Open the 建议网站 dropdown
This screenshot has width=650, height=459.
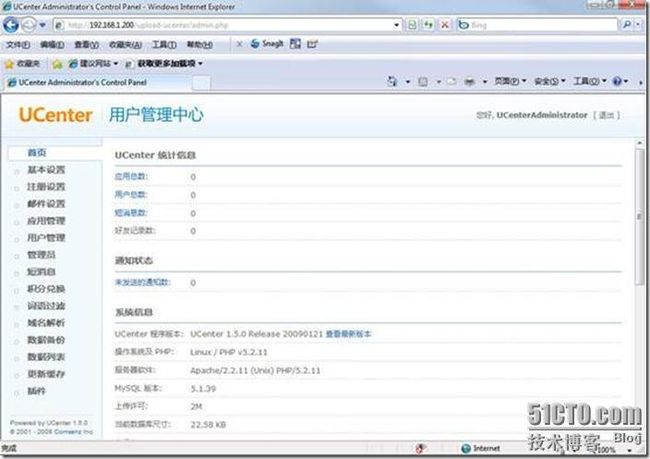93,64
